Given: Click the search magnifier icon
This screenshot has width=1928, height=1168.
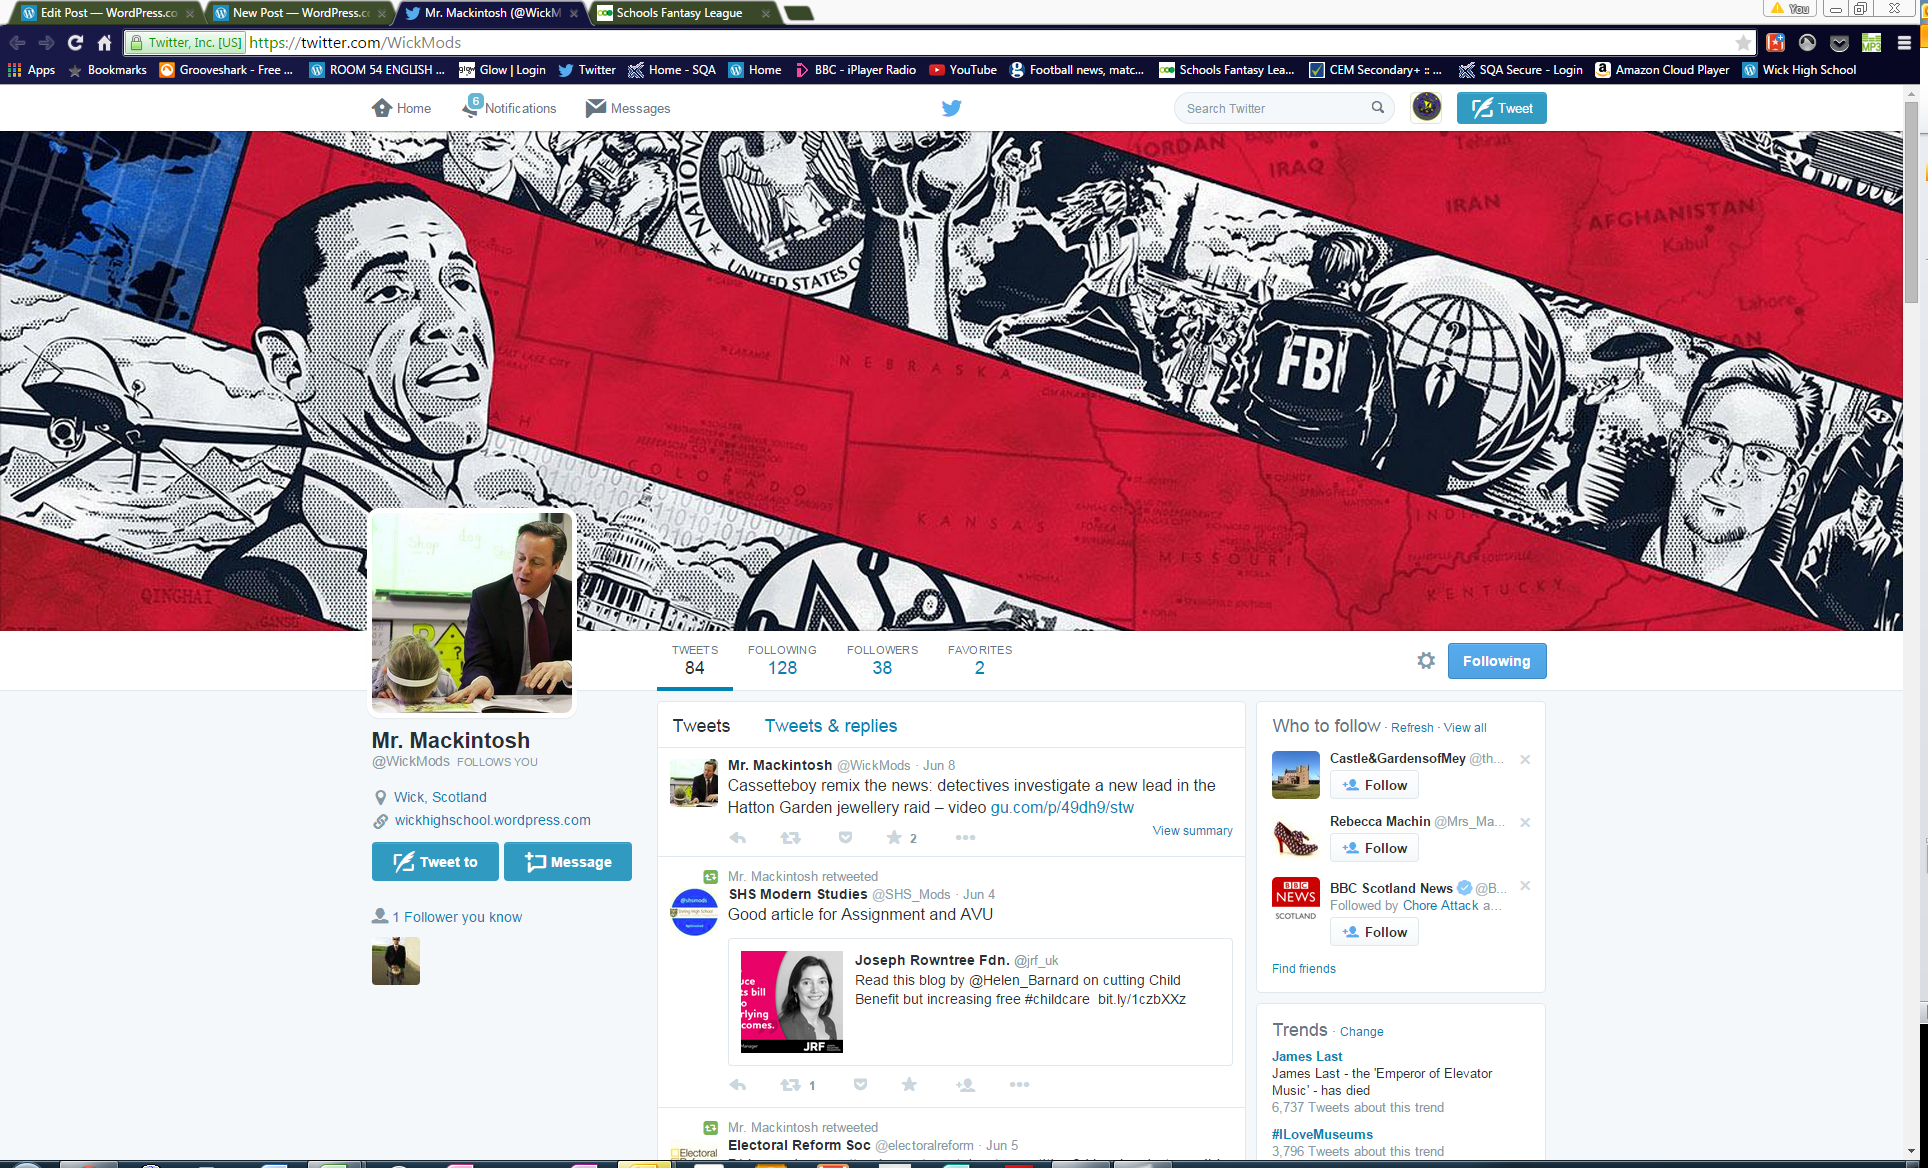Looking at the screenshot, I should coord(1378,108).
